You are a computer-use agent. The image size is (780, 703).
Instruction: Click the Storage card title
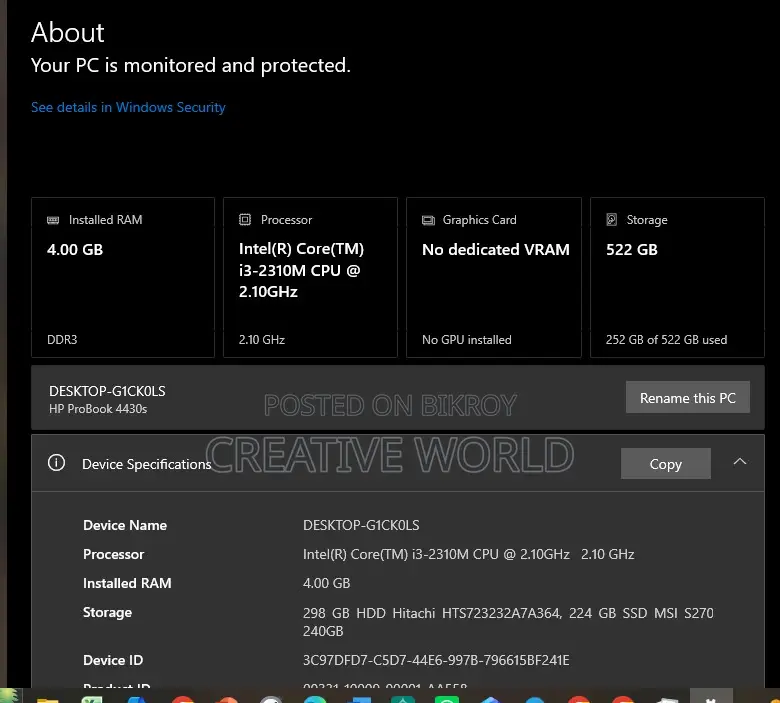tap(647, 220)
